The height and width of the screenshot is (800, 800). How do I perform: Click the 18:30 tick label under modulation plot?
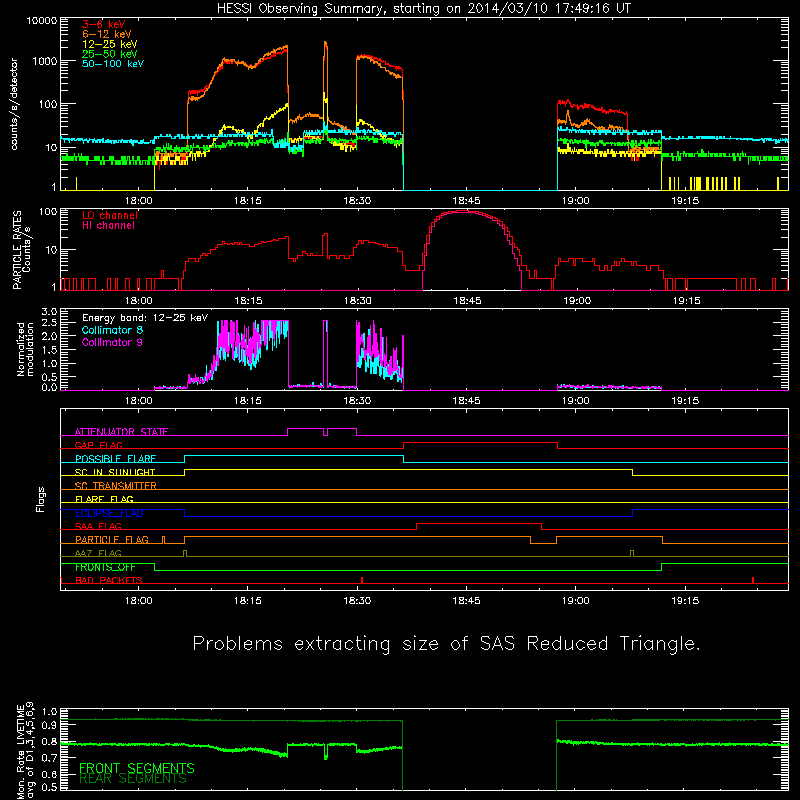357,401
